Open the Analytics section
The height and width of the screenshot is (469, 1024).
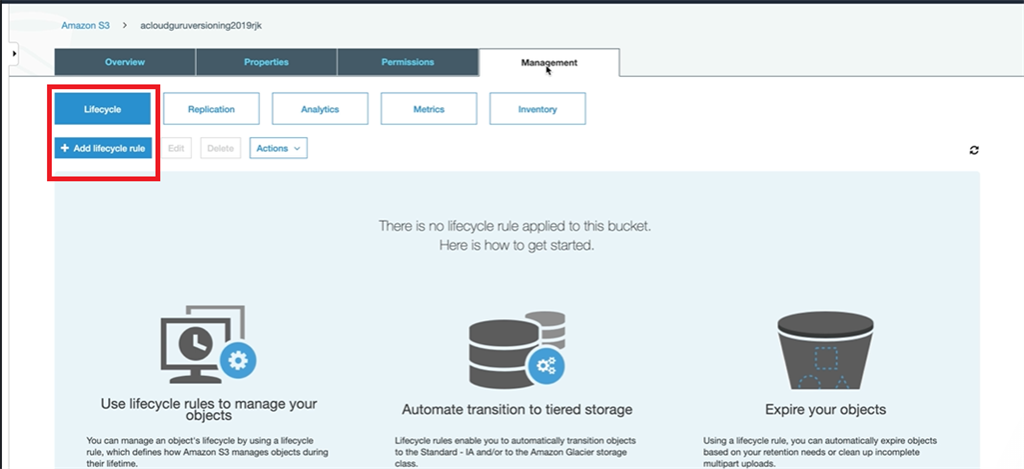pos(320,109)
